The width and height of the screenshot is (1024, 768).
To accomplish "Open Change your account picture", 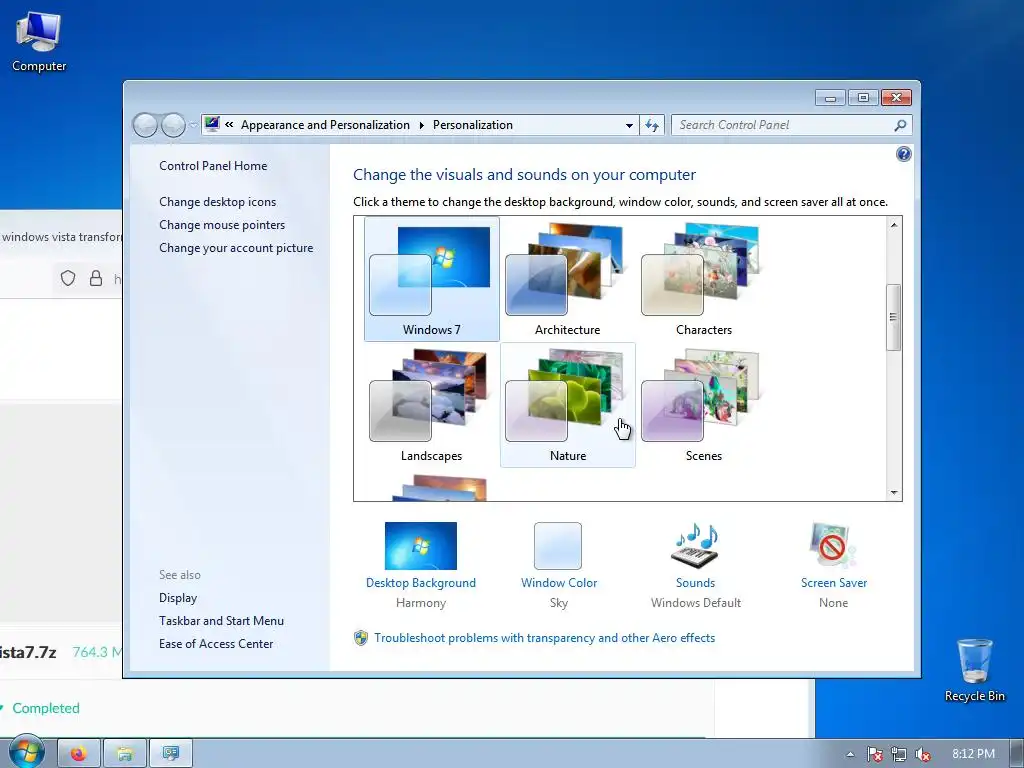I will pos(236,248).
